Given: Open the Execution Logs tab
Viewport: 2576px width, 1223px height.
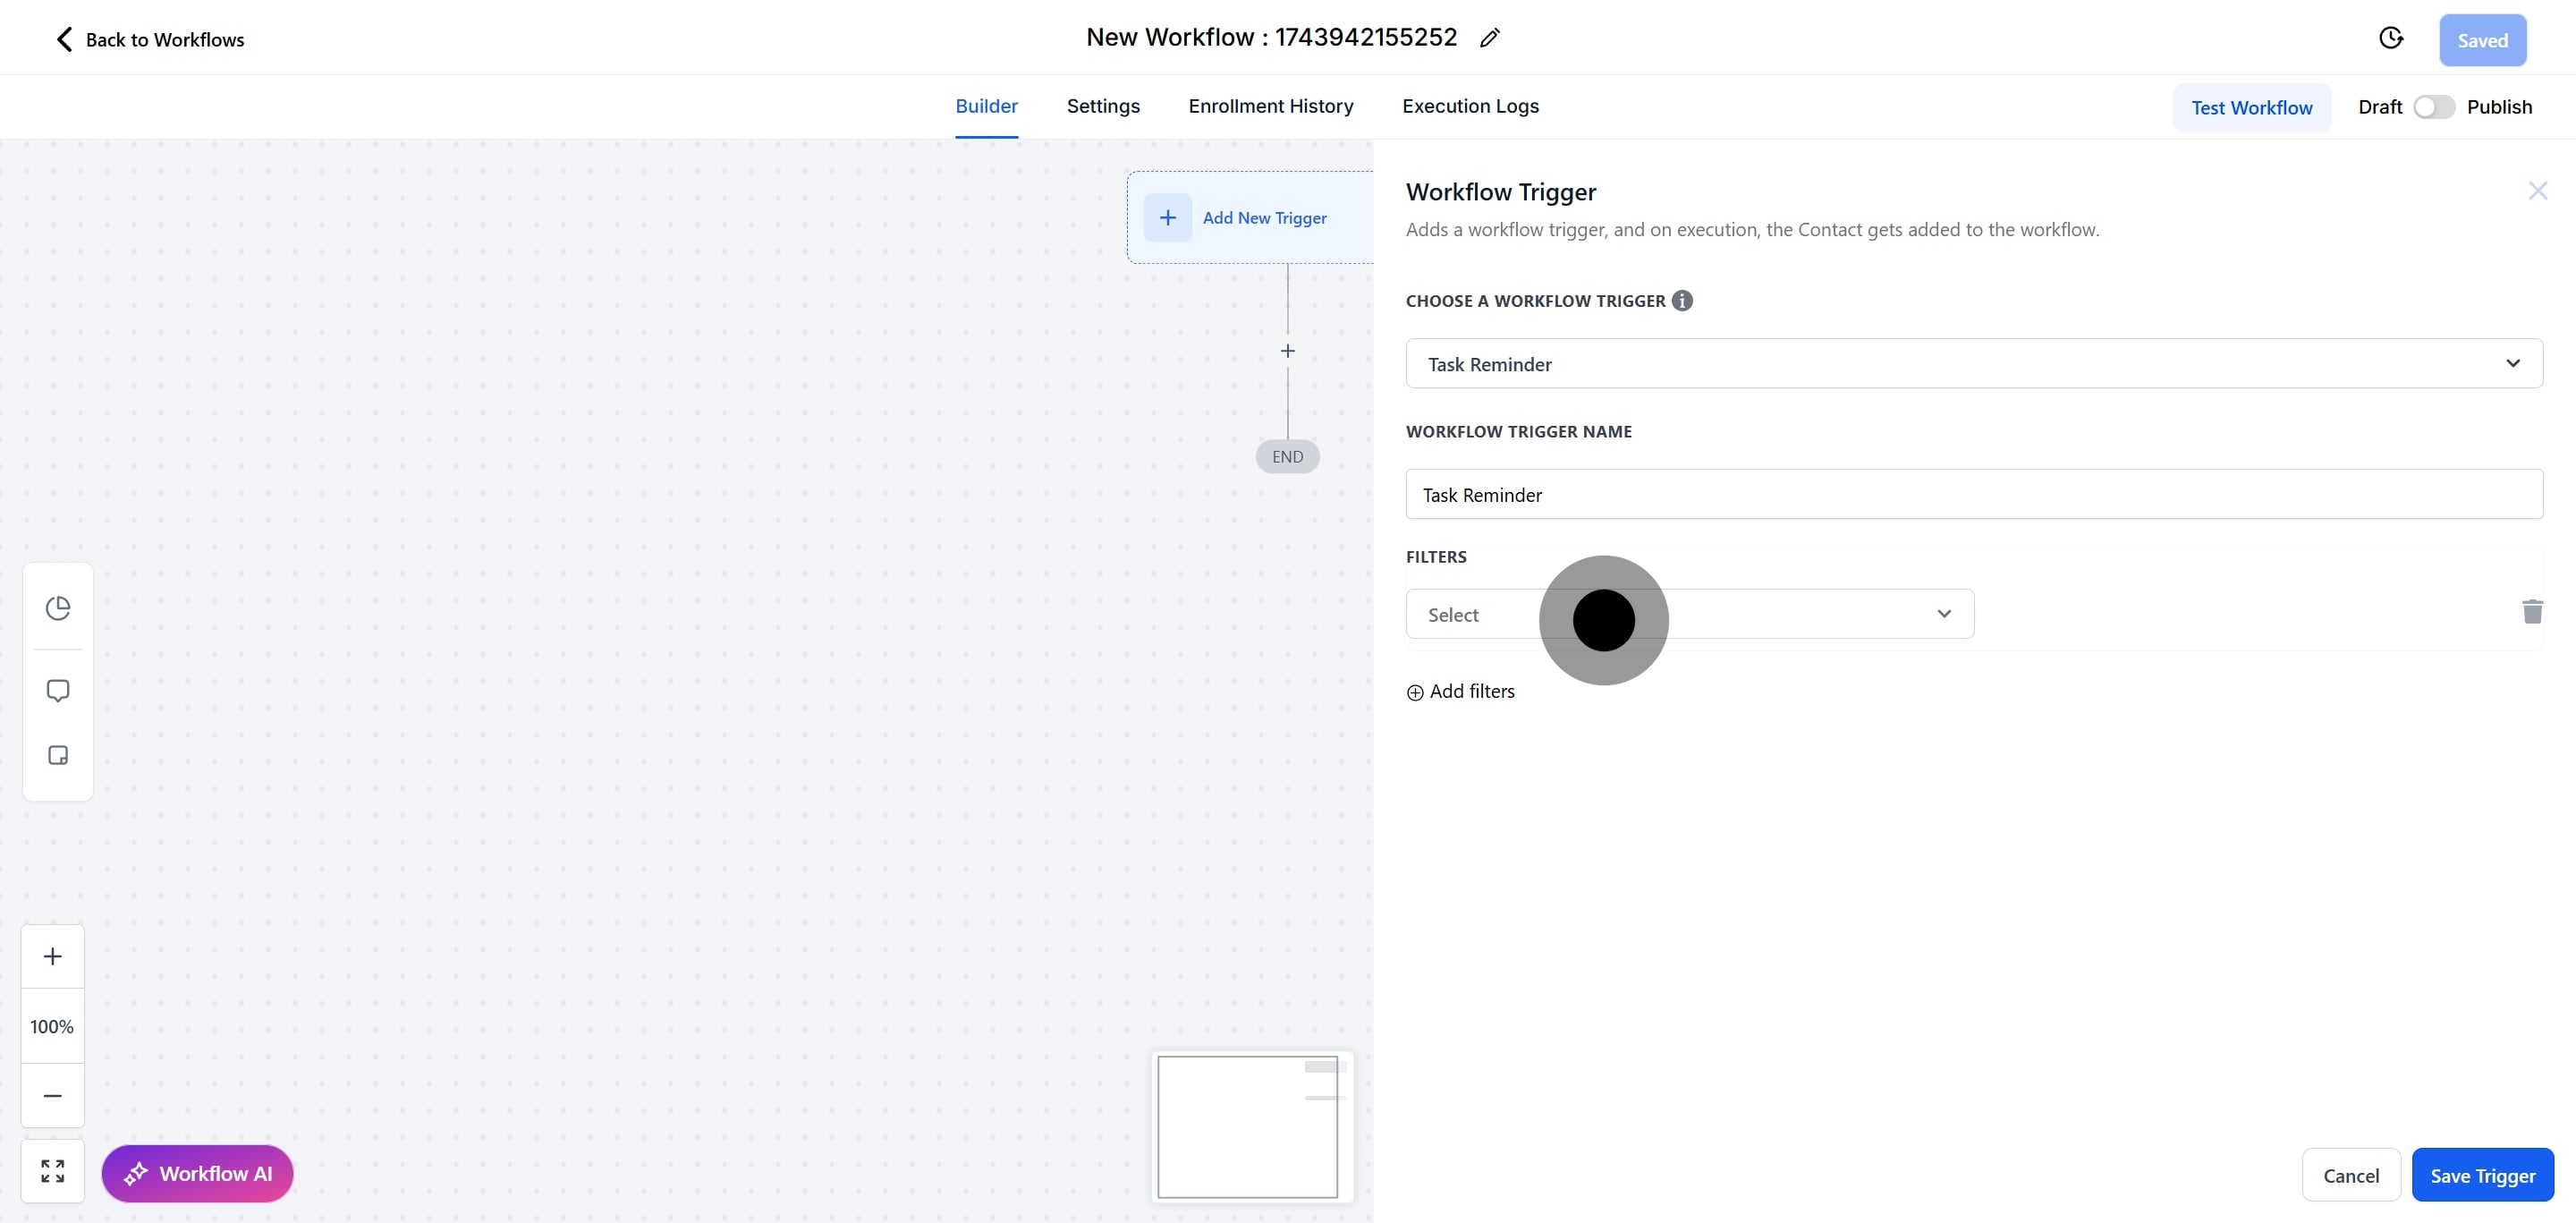Looking at the screenshot, I should point(1470,106).
